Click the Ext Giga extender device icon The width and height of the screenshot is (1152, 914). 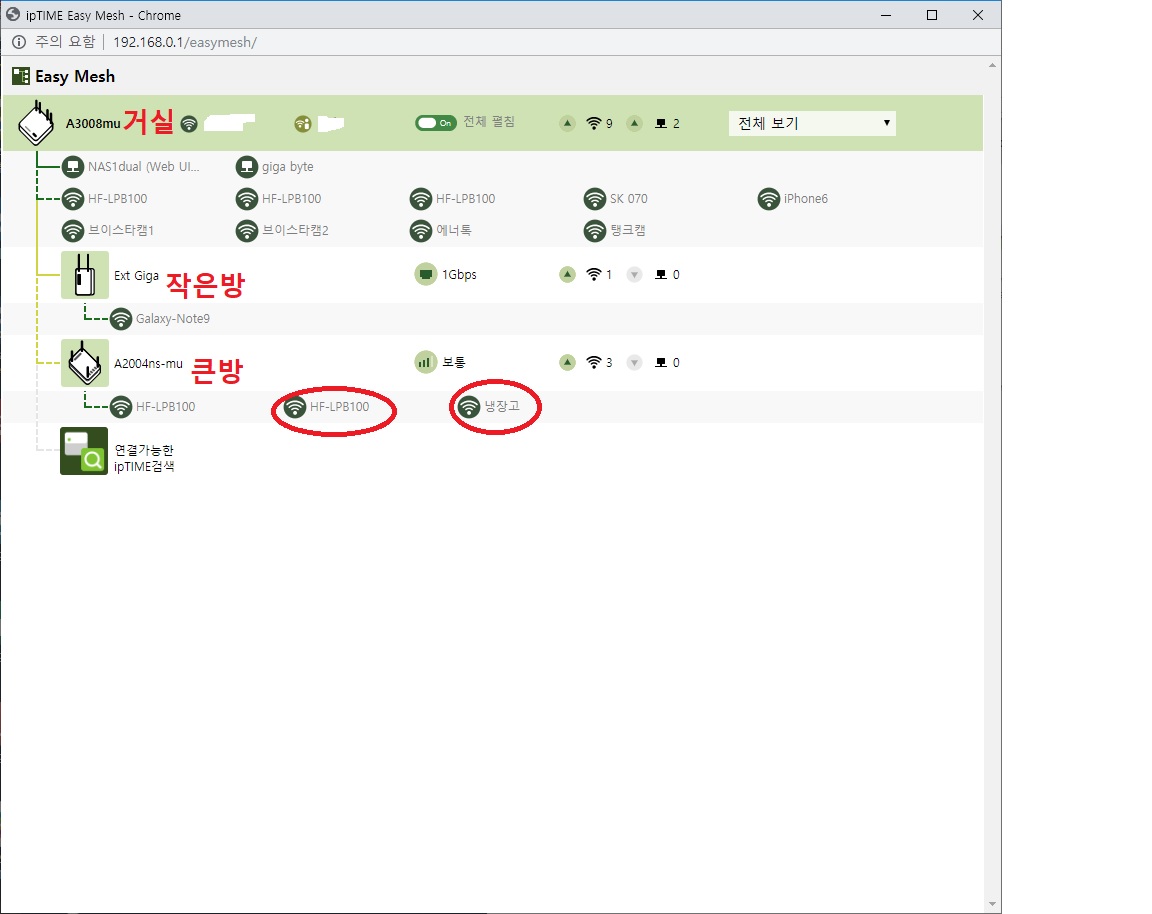[x=84, y=275]
